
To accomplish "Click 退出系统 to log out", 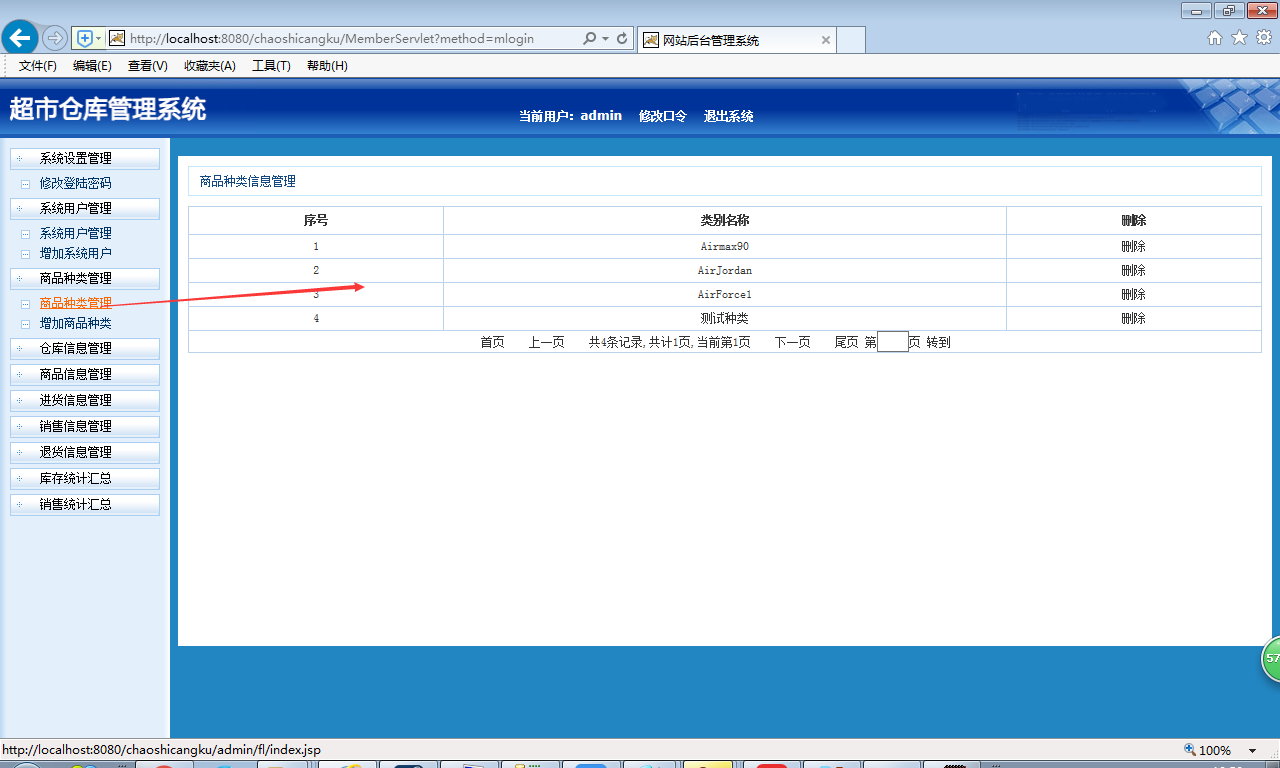I will coord(728,116).
